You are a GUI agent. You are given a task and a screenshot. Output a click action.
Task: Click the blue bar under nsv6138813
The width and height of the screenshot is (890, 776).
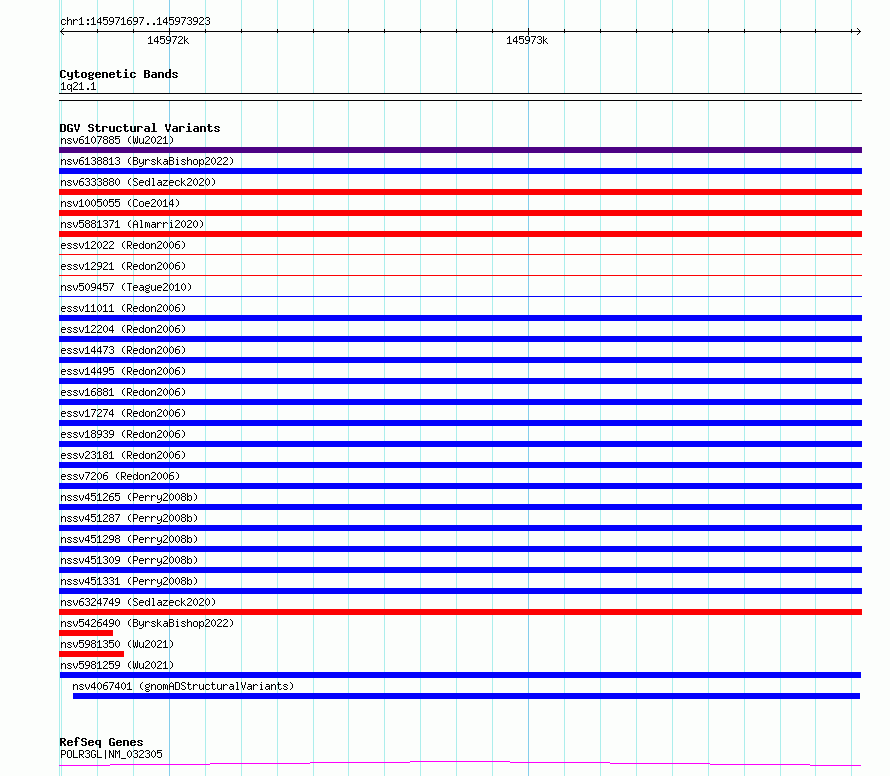[460, 171]
